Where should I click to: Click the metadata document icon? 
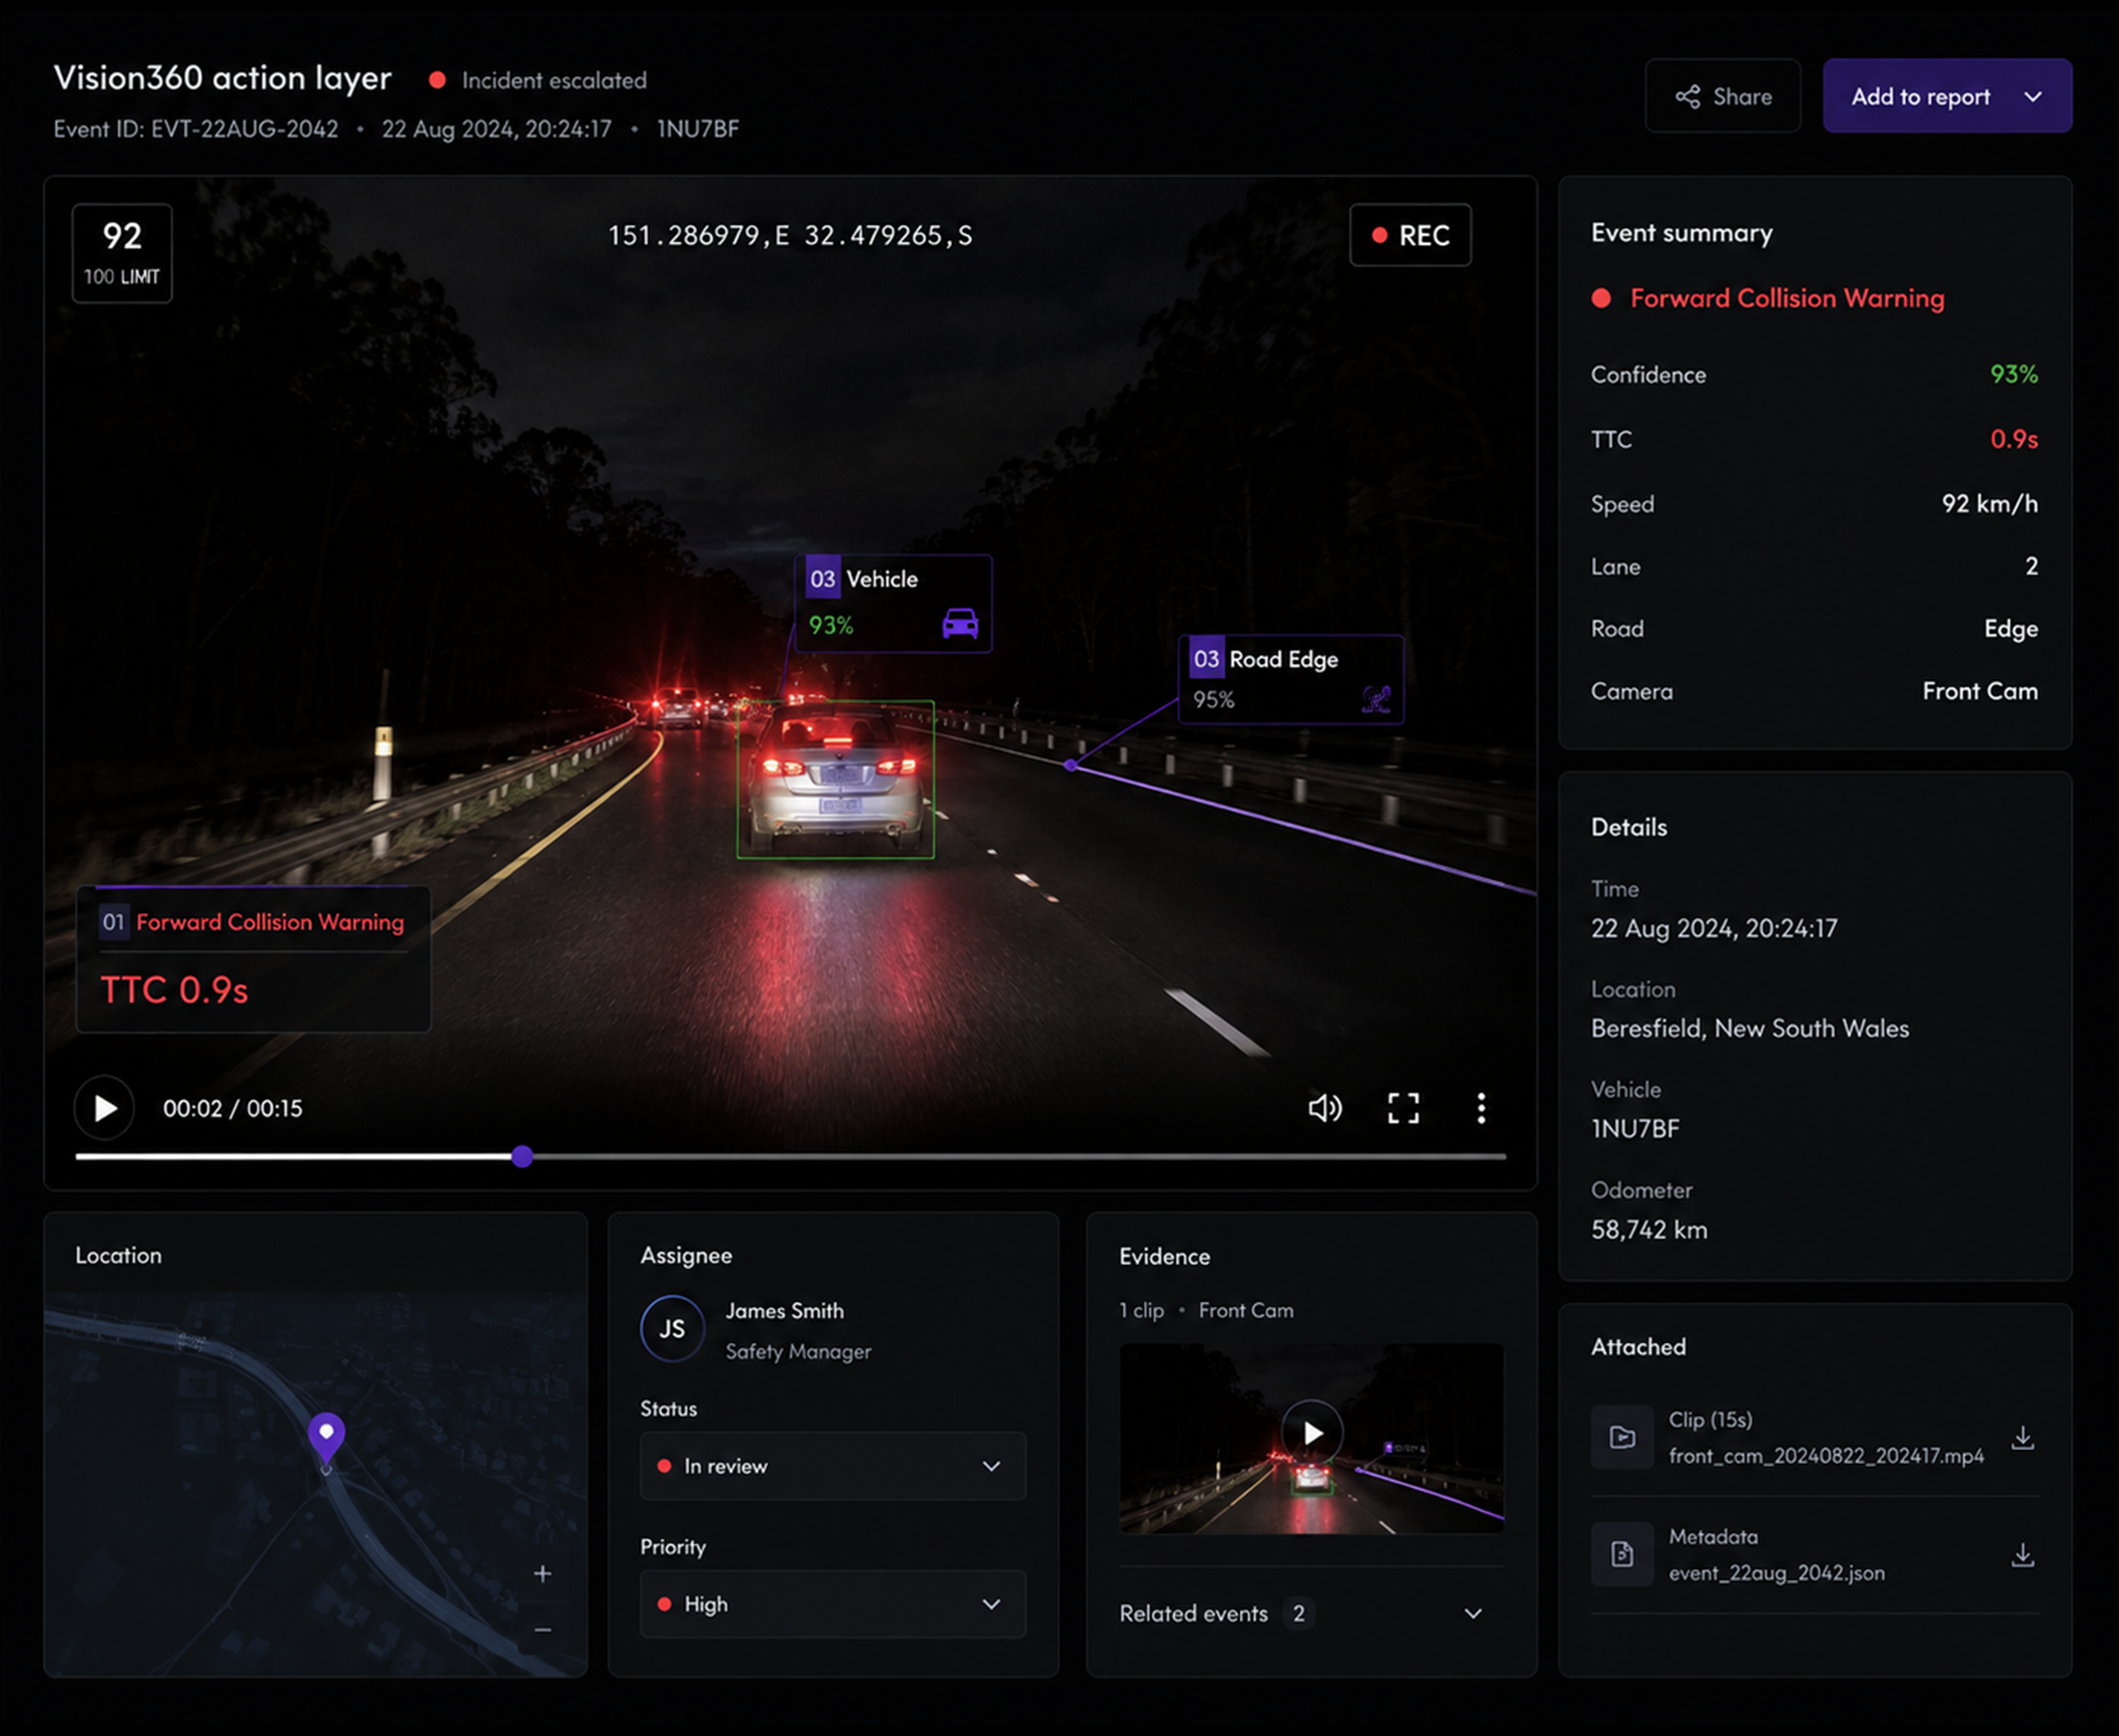point(1622,1554)
